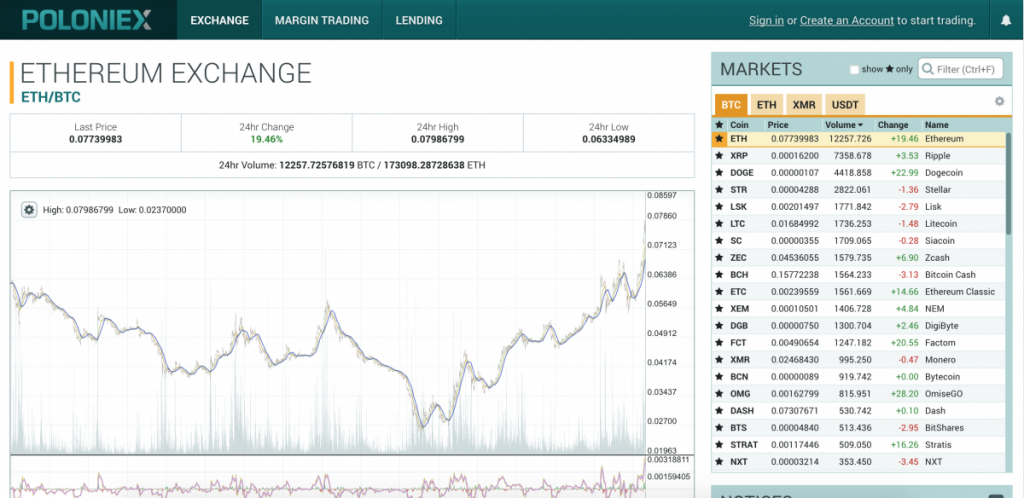Click the markets list scrollbar
Image resolution: width=1024 pixels, height=498 pixels.
tap(1009, 183)
